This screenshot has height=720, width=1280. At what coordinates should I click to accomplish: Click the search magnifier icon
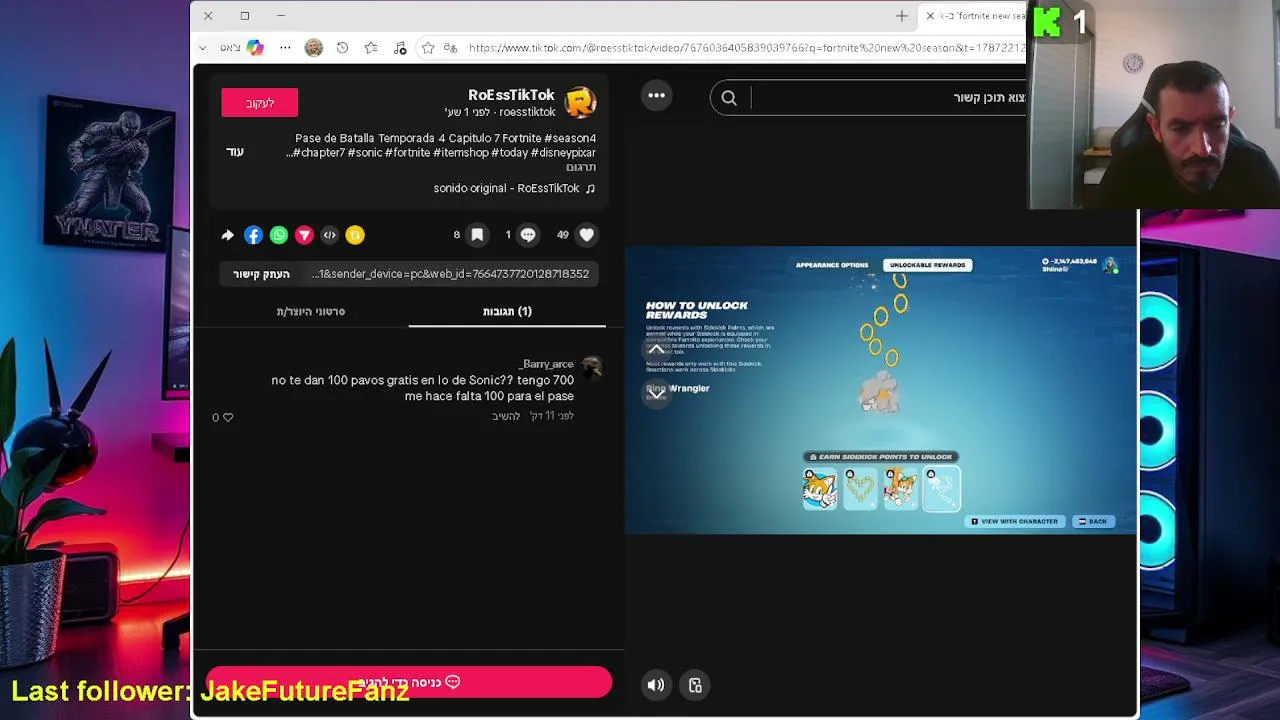[729, 98]
